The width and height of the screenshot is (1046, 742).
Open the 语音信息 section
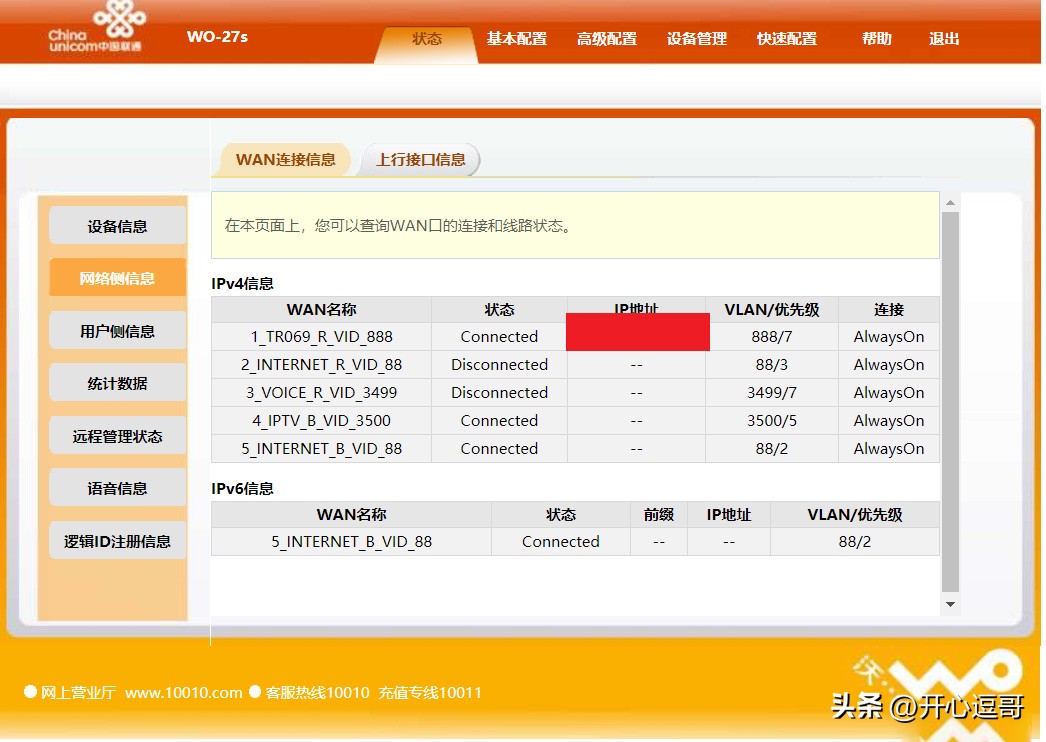[x=116, y=487]
